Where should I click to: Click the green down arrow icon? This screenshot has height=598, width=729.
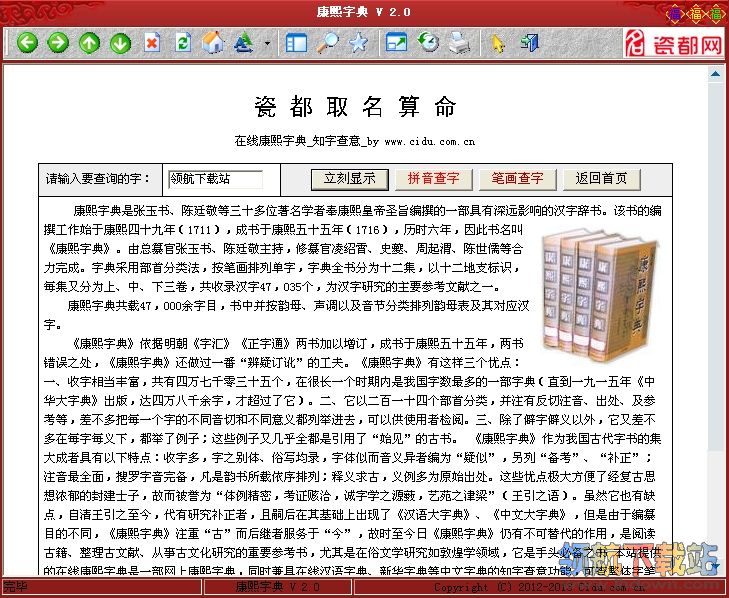click(120, 43)
